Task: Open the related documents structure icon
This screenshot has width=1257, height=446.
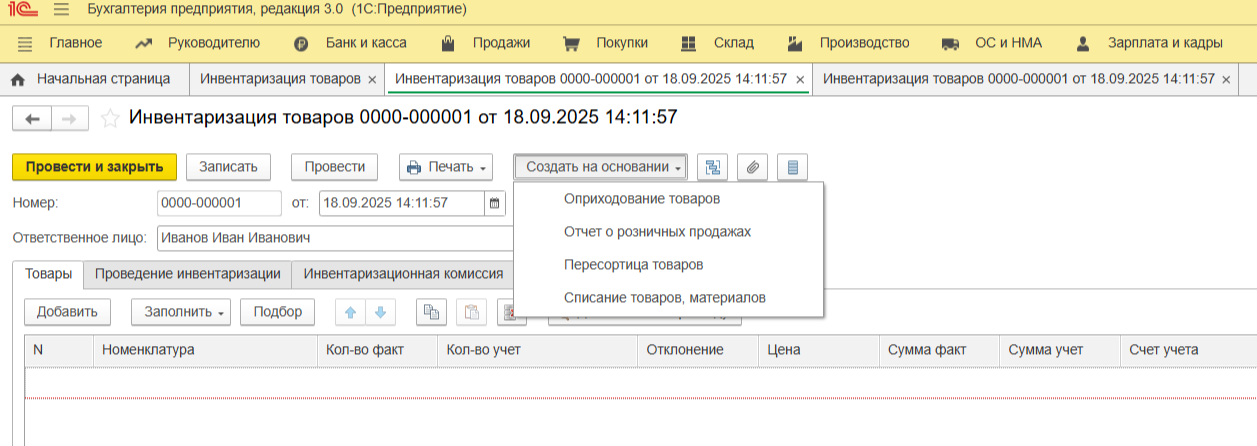Action: pos(712,167)
